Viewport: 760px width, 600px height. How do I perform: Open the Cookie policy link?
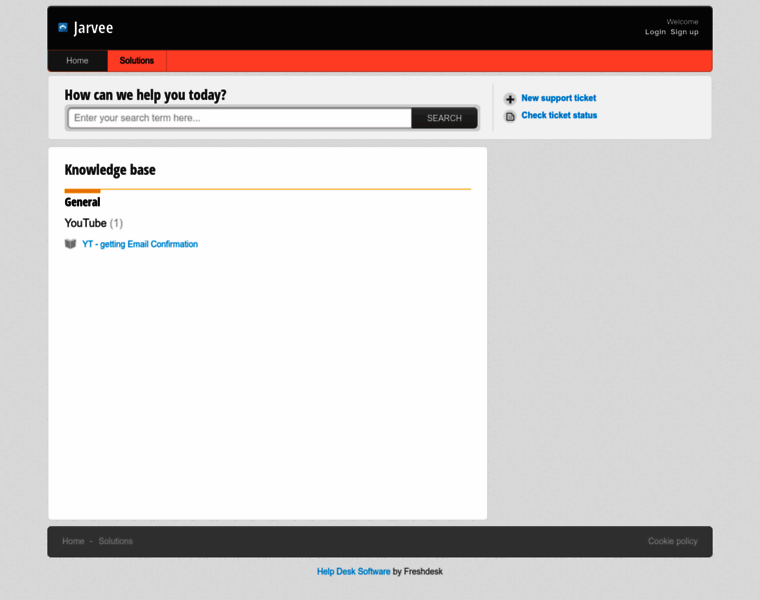tap(673, 541)
